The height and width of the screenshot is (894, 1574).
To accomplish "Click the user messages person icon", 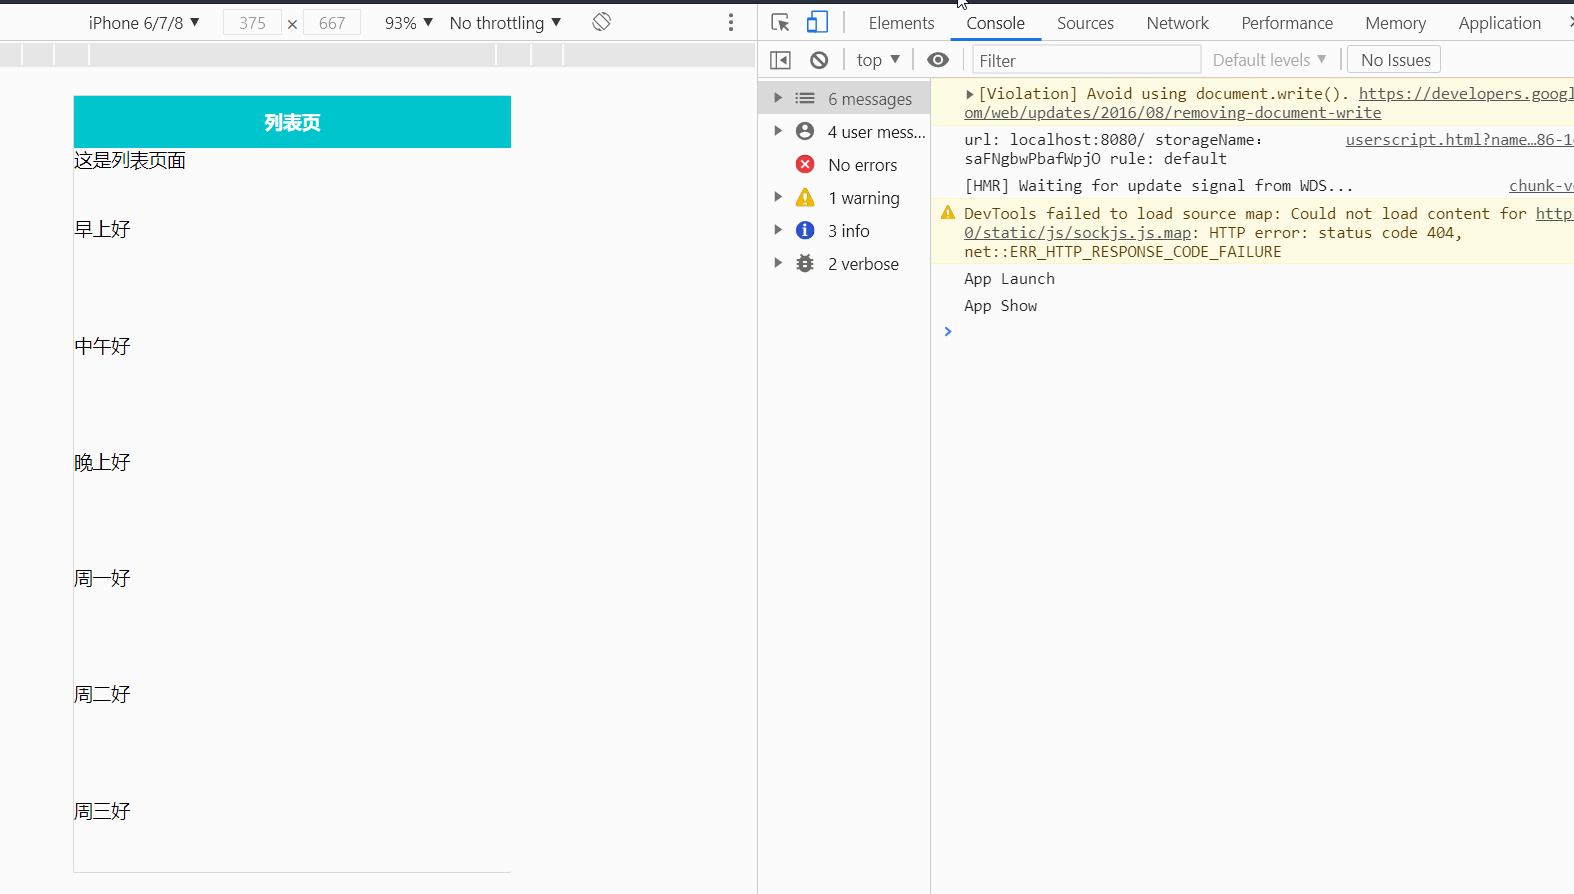I will (x=805, y=131).
